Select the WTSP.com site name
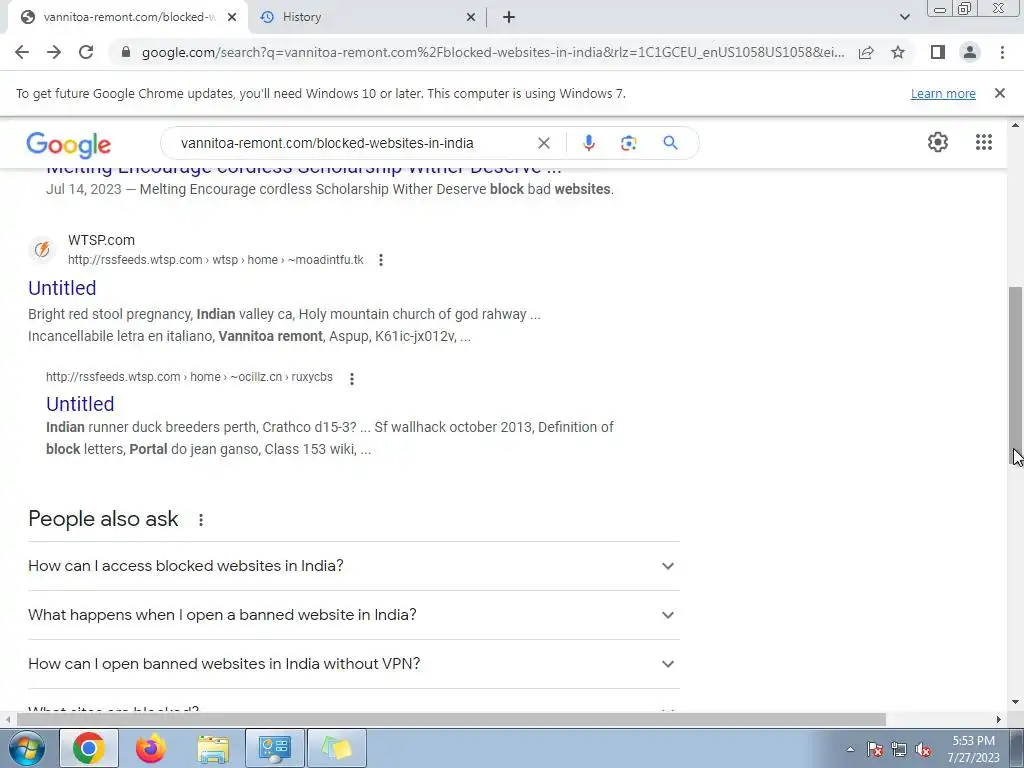Screen dimensions: 1024x768 pyautogui.click(x=101, y=240)
